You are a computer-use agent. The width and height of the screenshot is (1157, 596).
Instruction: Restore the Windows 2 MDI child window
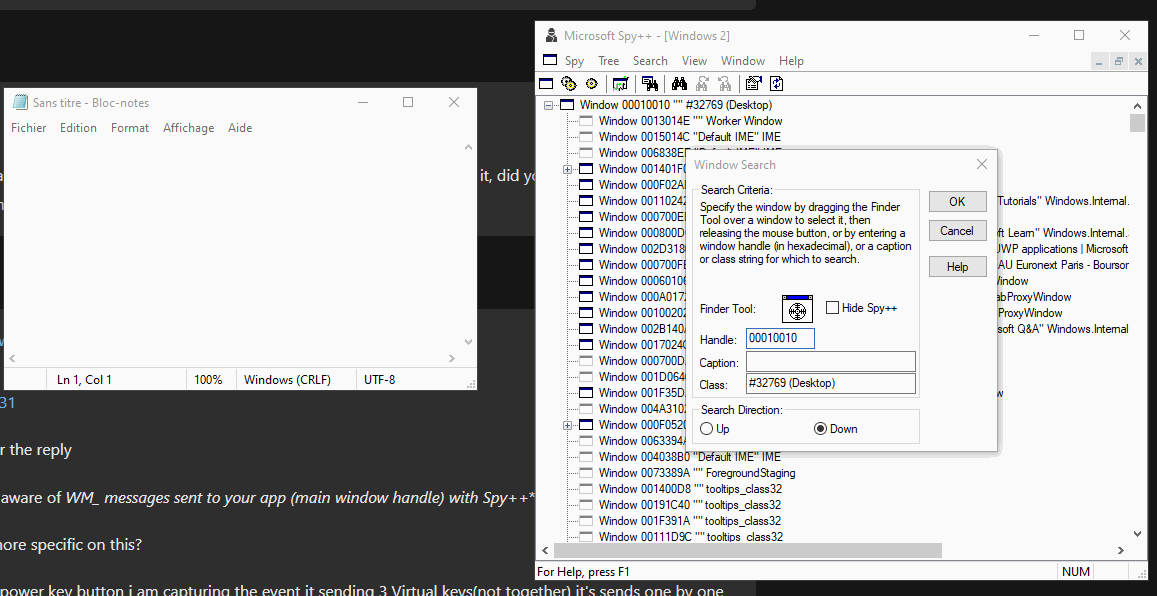click(x=1119, y=61)
